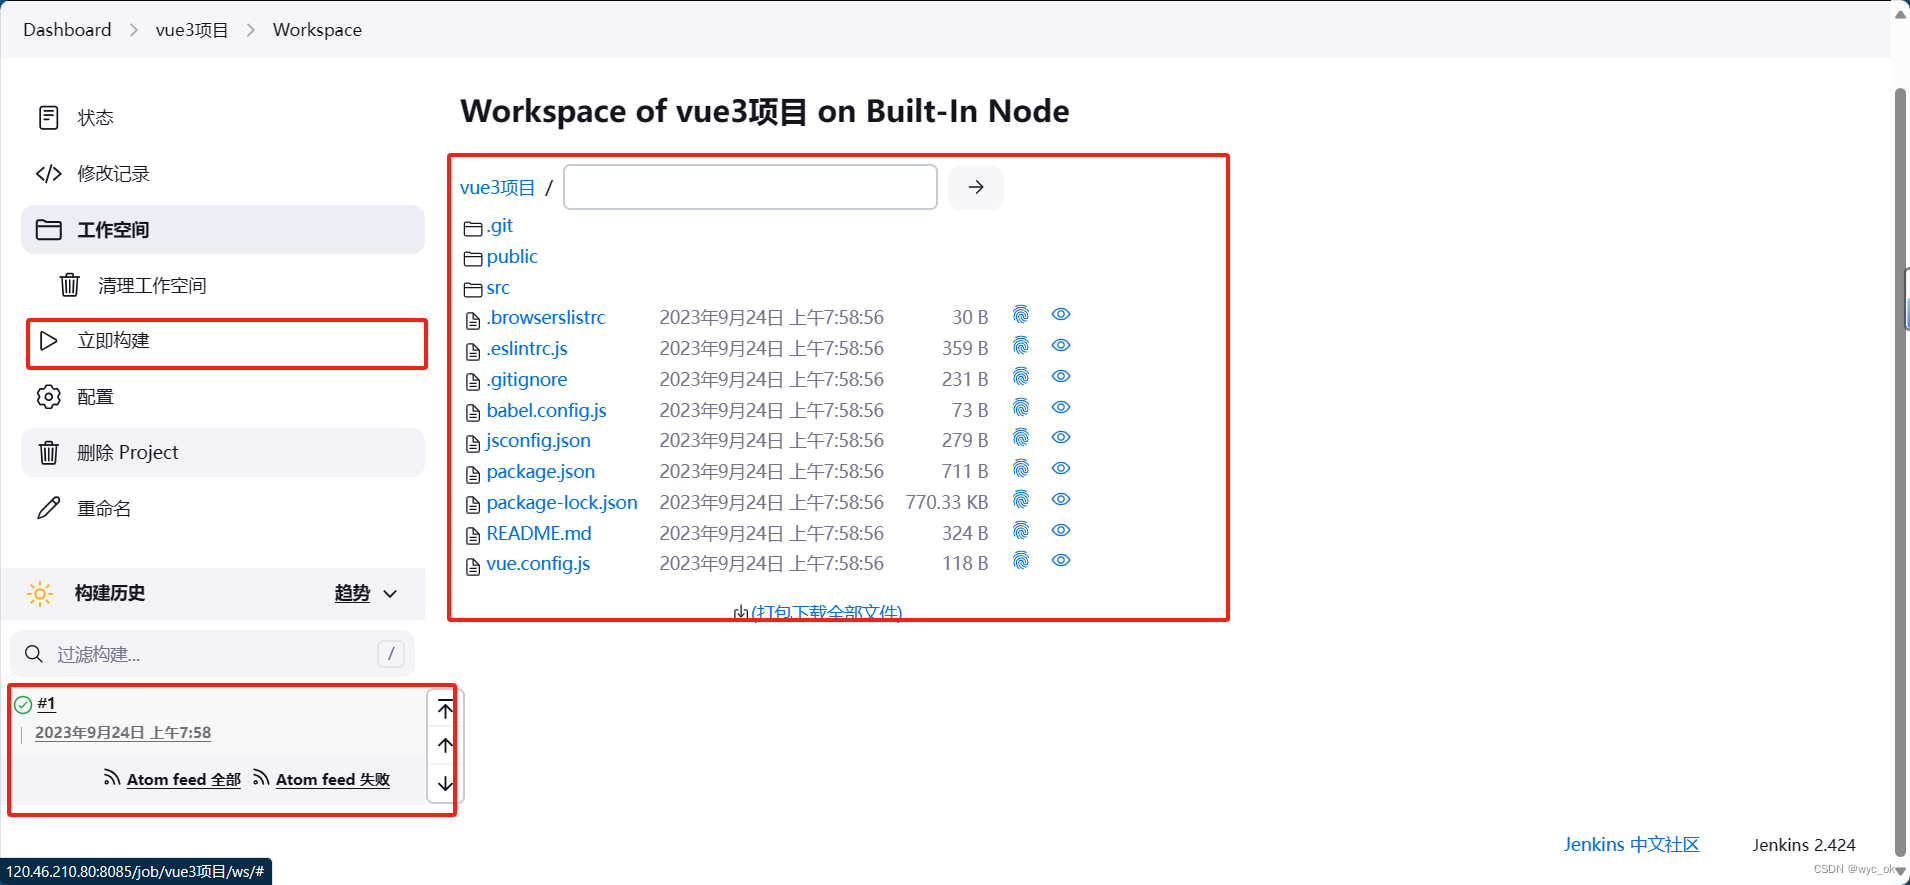Select the 工作空间 sidebar item
The image size is (1910, 885).
pyautogui.click(x=222, y=230)
